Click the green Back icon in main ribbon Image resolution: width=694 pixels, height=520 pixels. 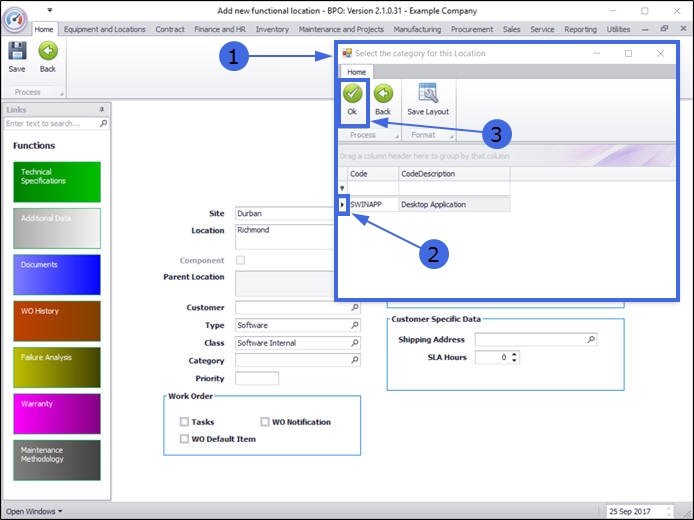(48, 51)
